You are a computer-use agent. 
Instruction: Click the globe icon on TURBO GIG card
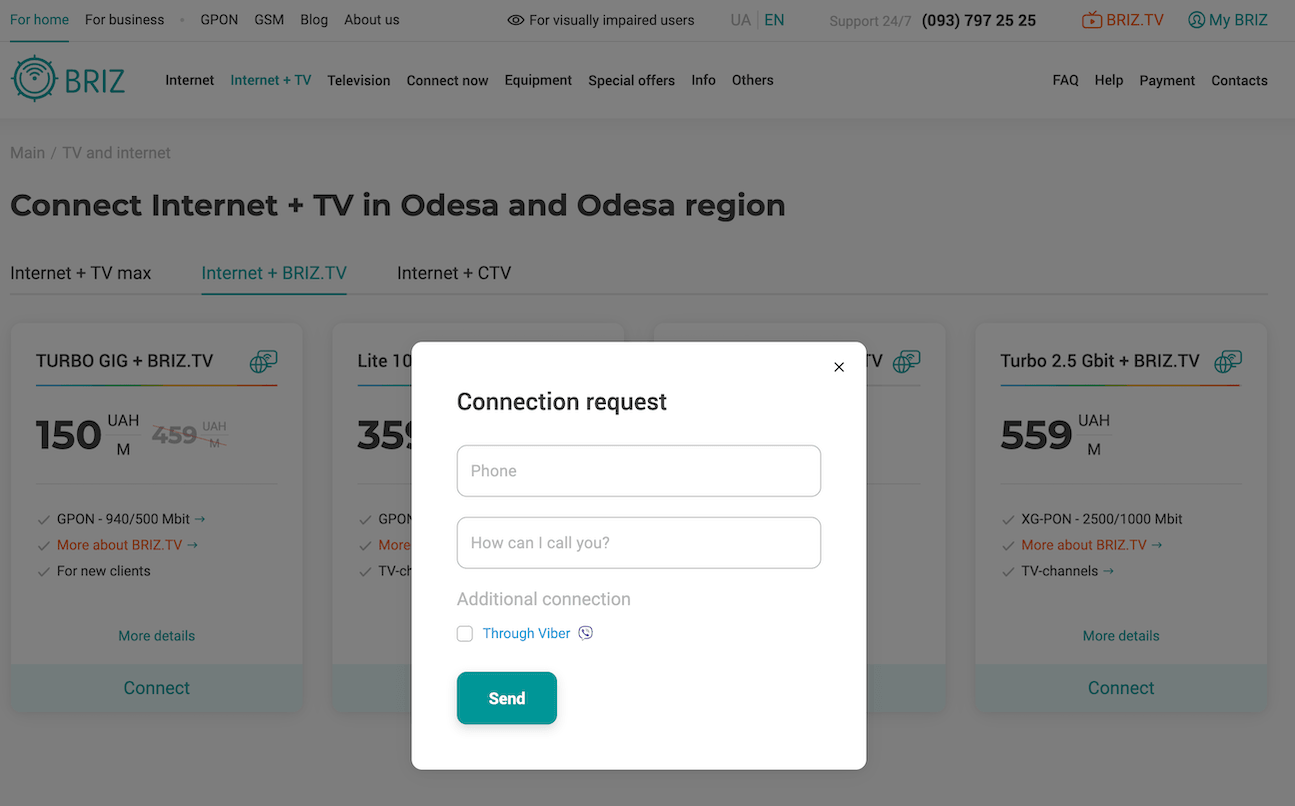pyautogui.click(x=263, y=361)
